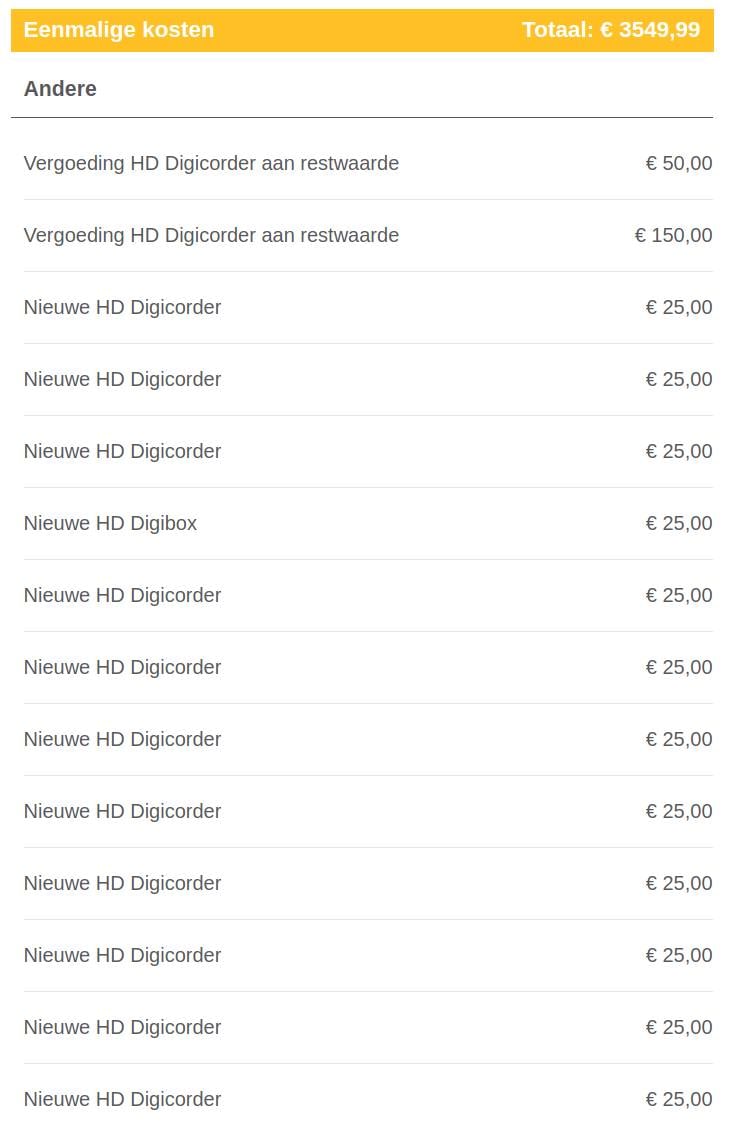The height and width of the screenshot is (1134, 735).
Task: Click the price of the Digicorder above Digibox
Action: point(679,451)
